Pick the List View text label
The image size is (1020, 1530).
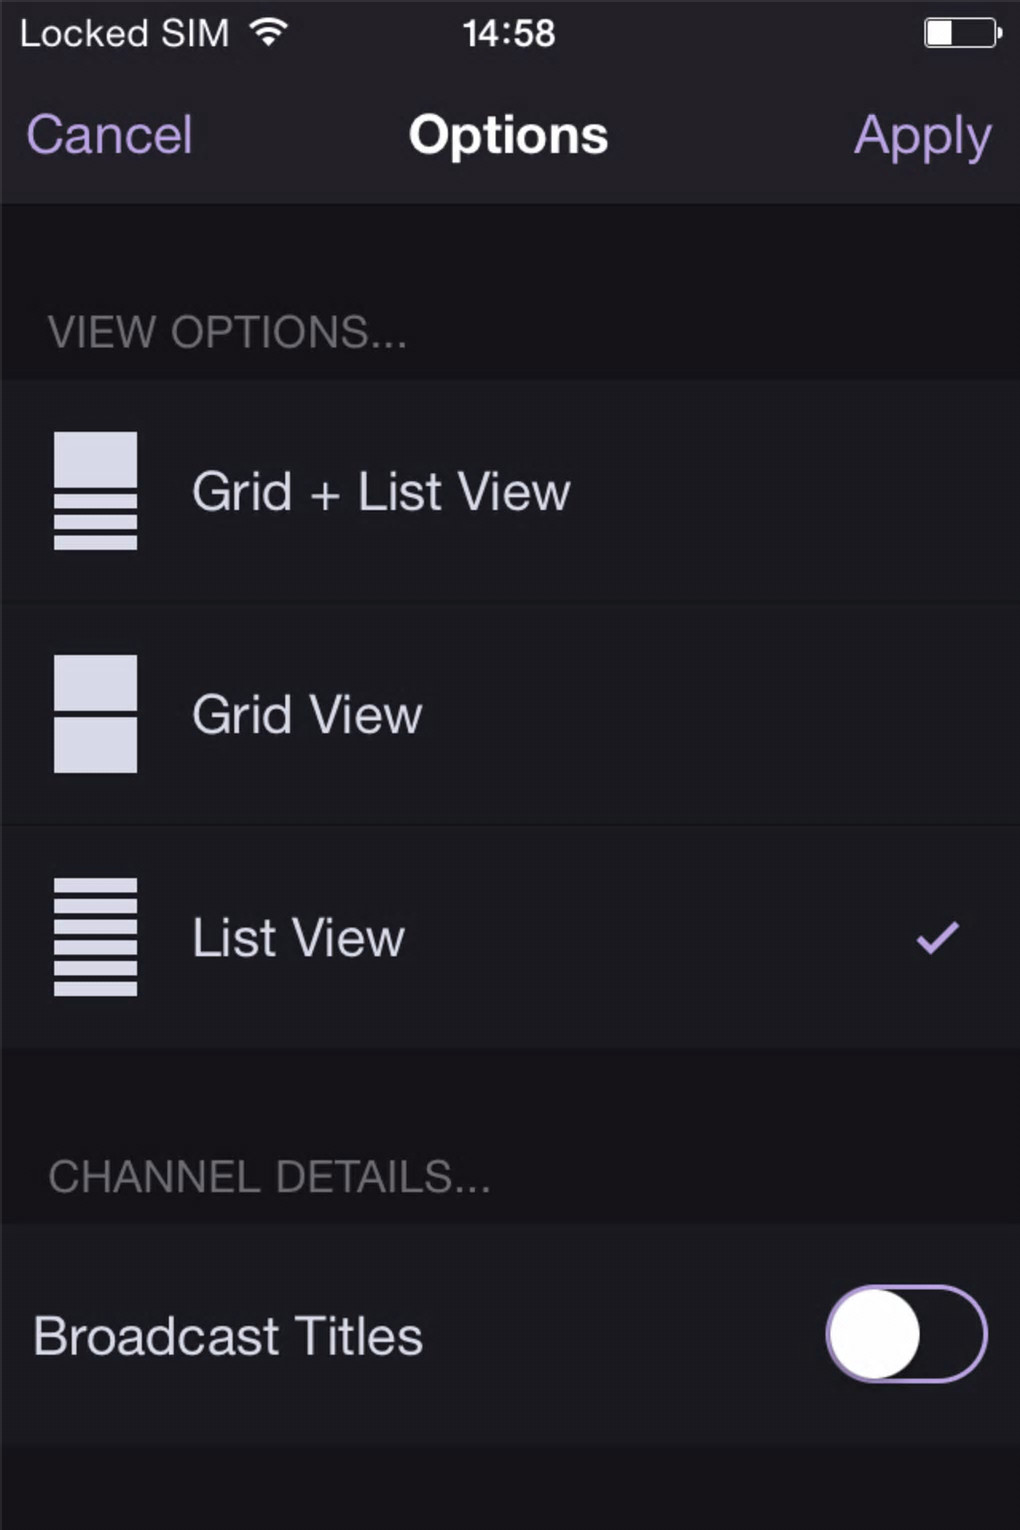click(298, 937)
